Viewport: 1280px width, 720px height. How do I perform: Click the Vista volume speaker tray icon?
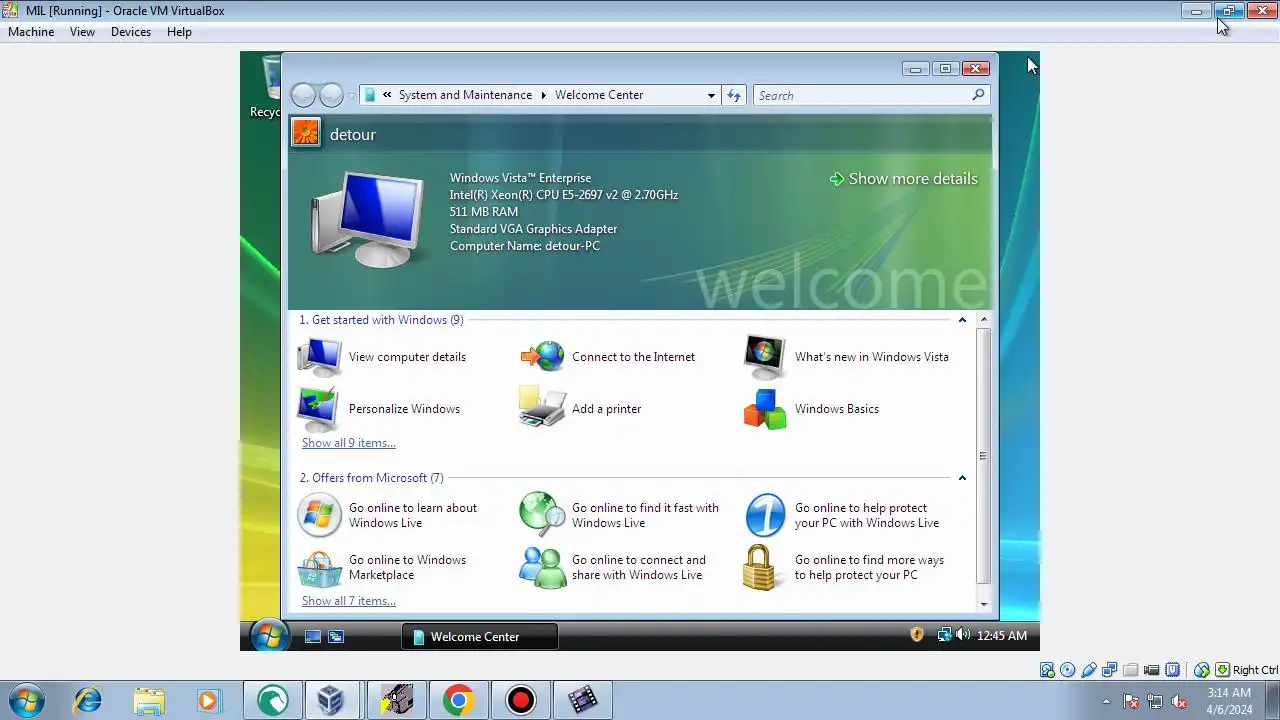coord(962,635)
